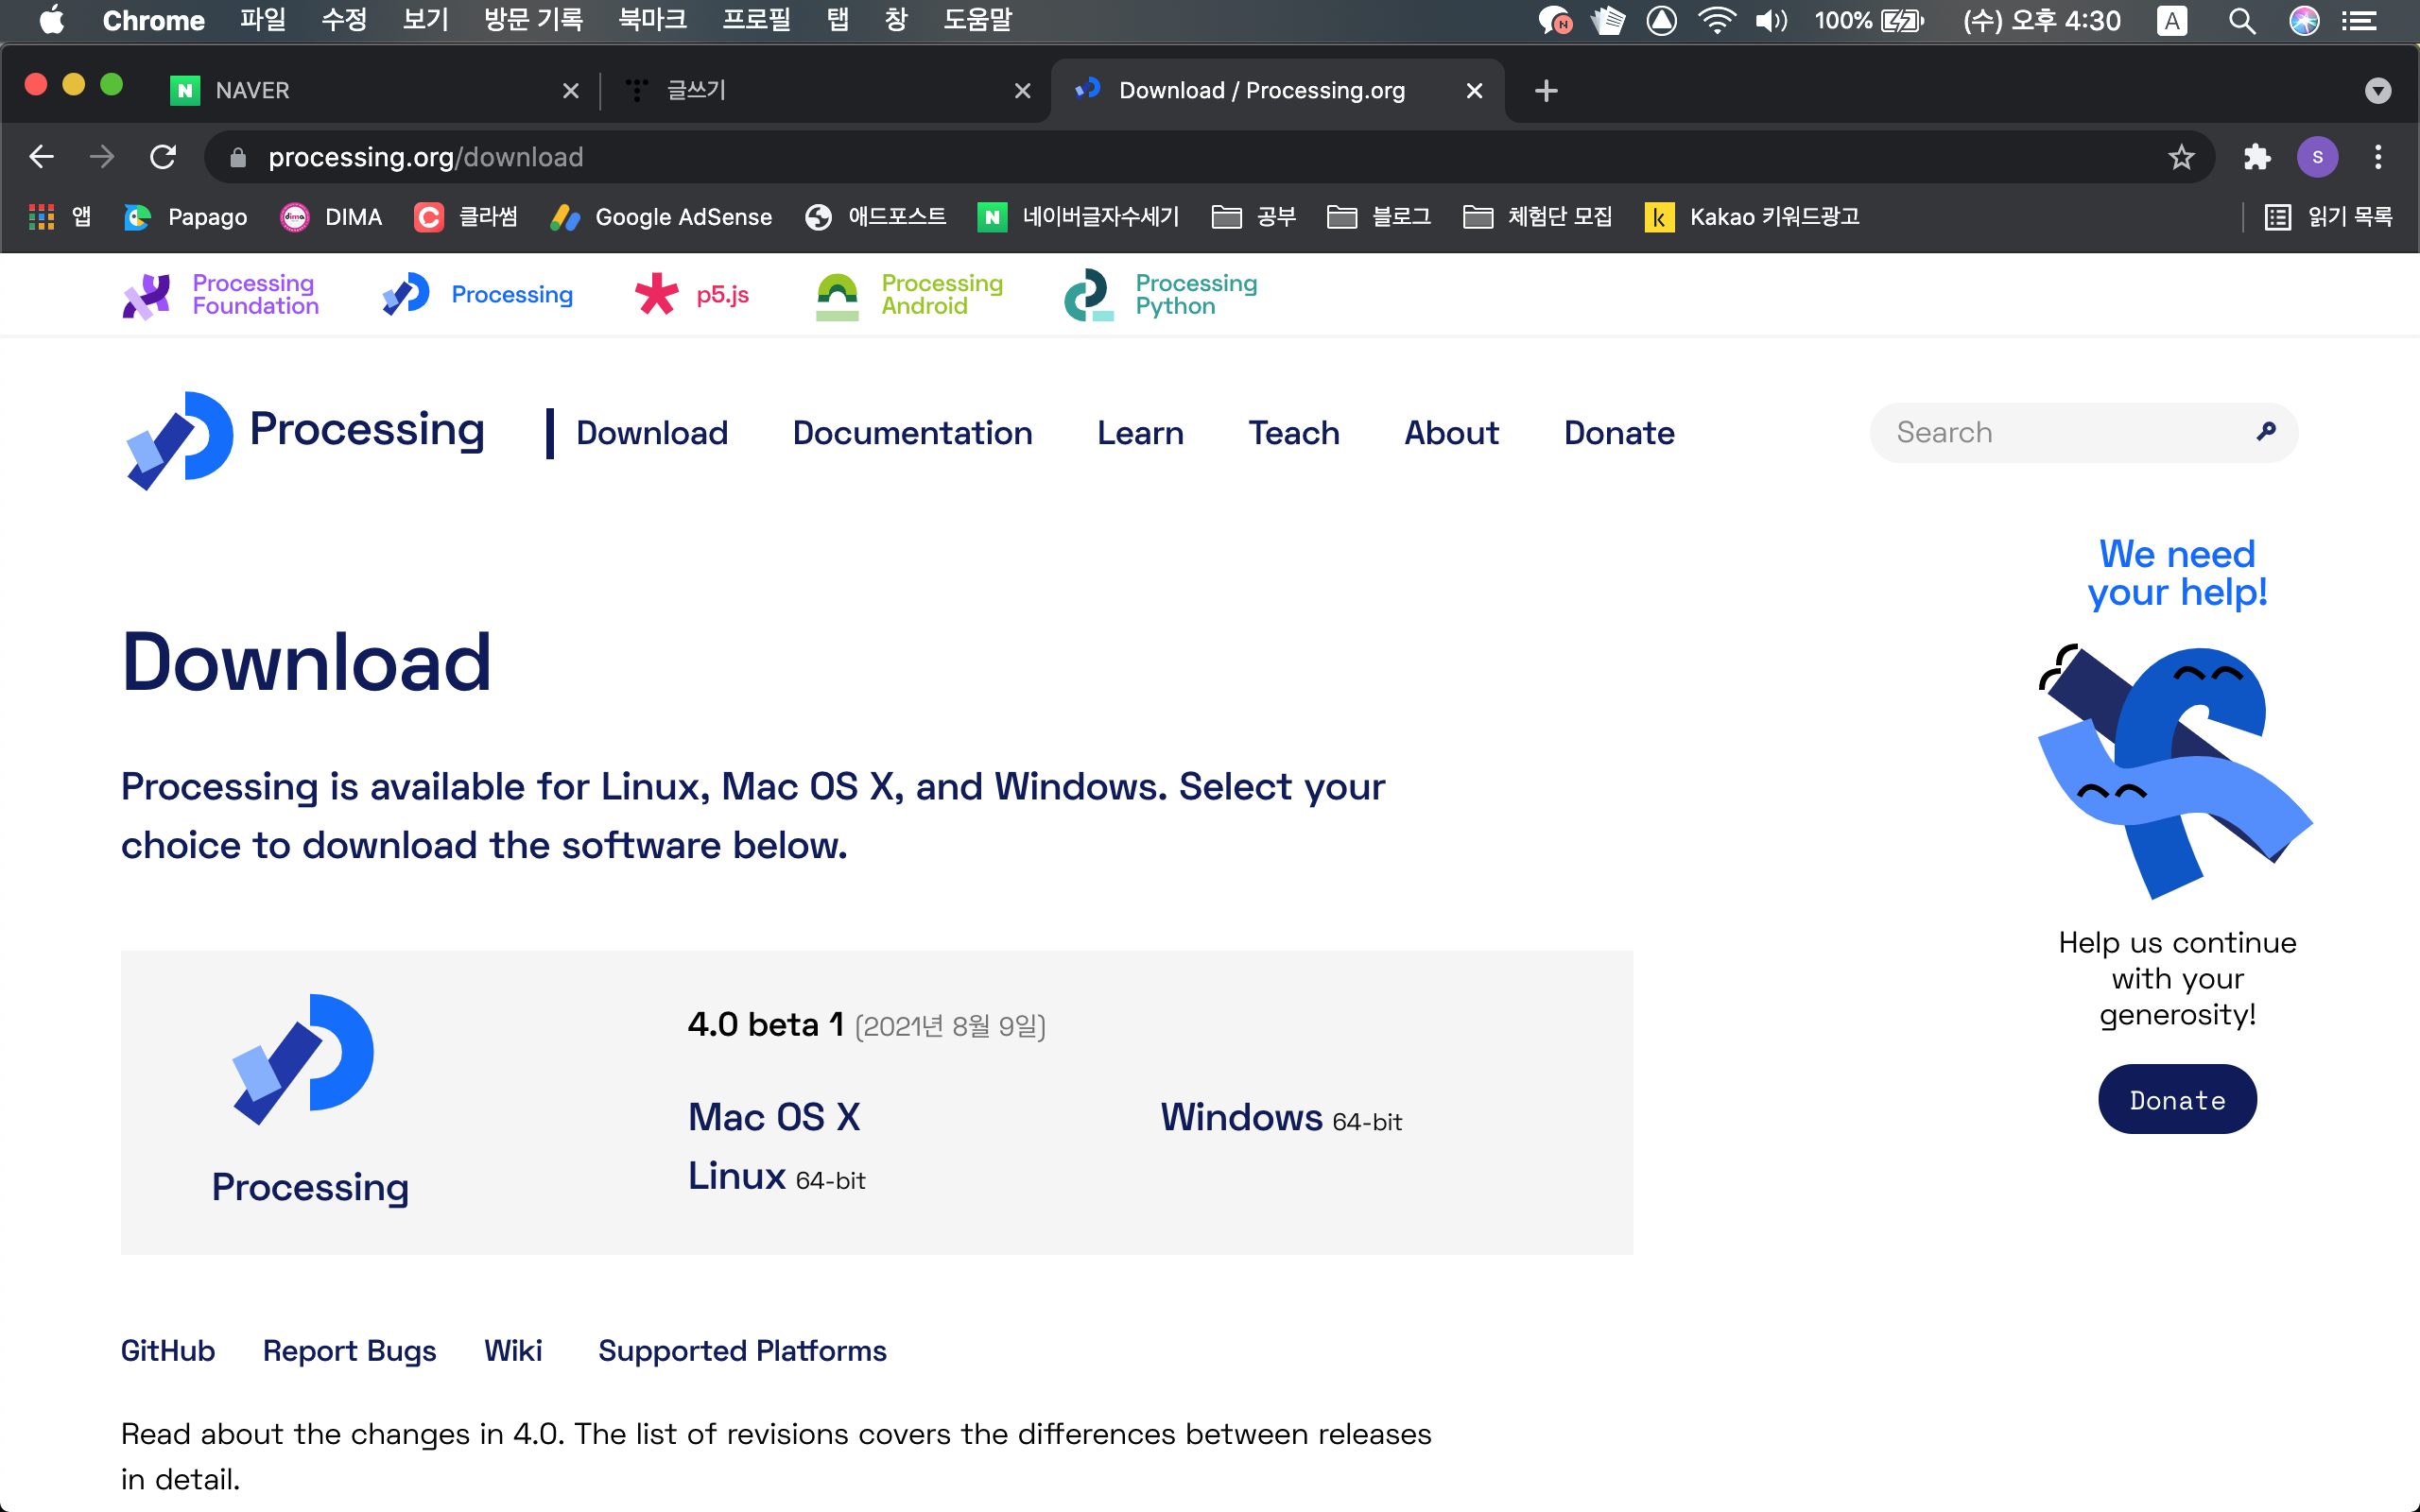
Task: Open the 북마크 menu in menu bar
Action: point(652,20)
